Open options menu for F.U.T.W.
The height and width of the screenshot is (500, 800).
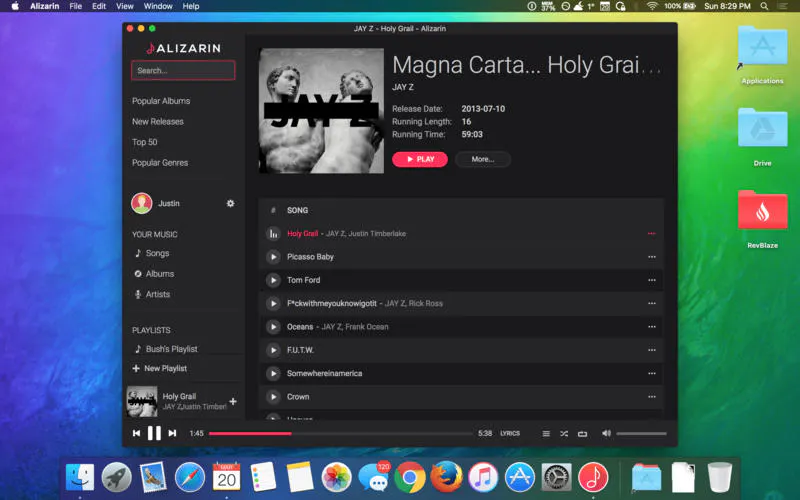[652, 350]
